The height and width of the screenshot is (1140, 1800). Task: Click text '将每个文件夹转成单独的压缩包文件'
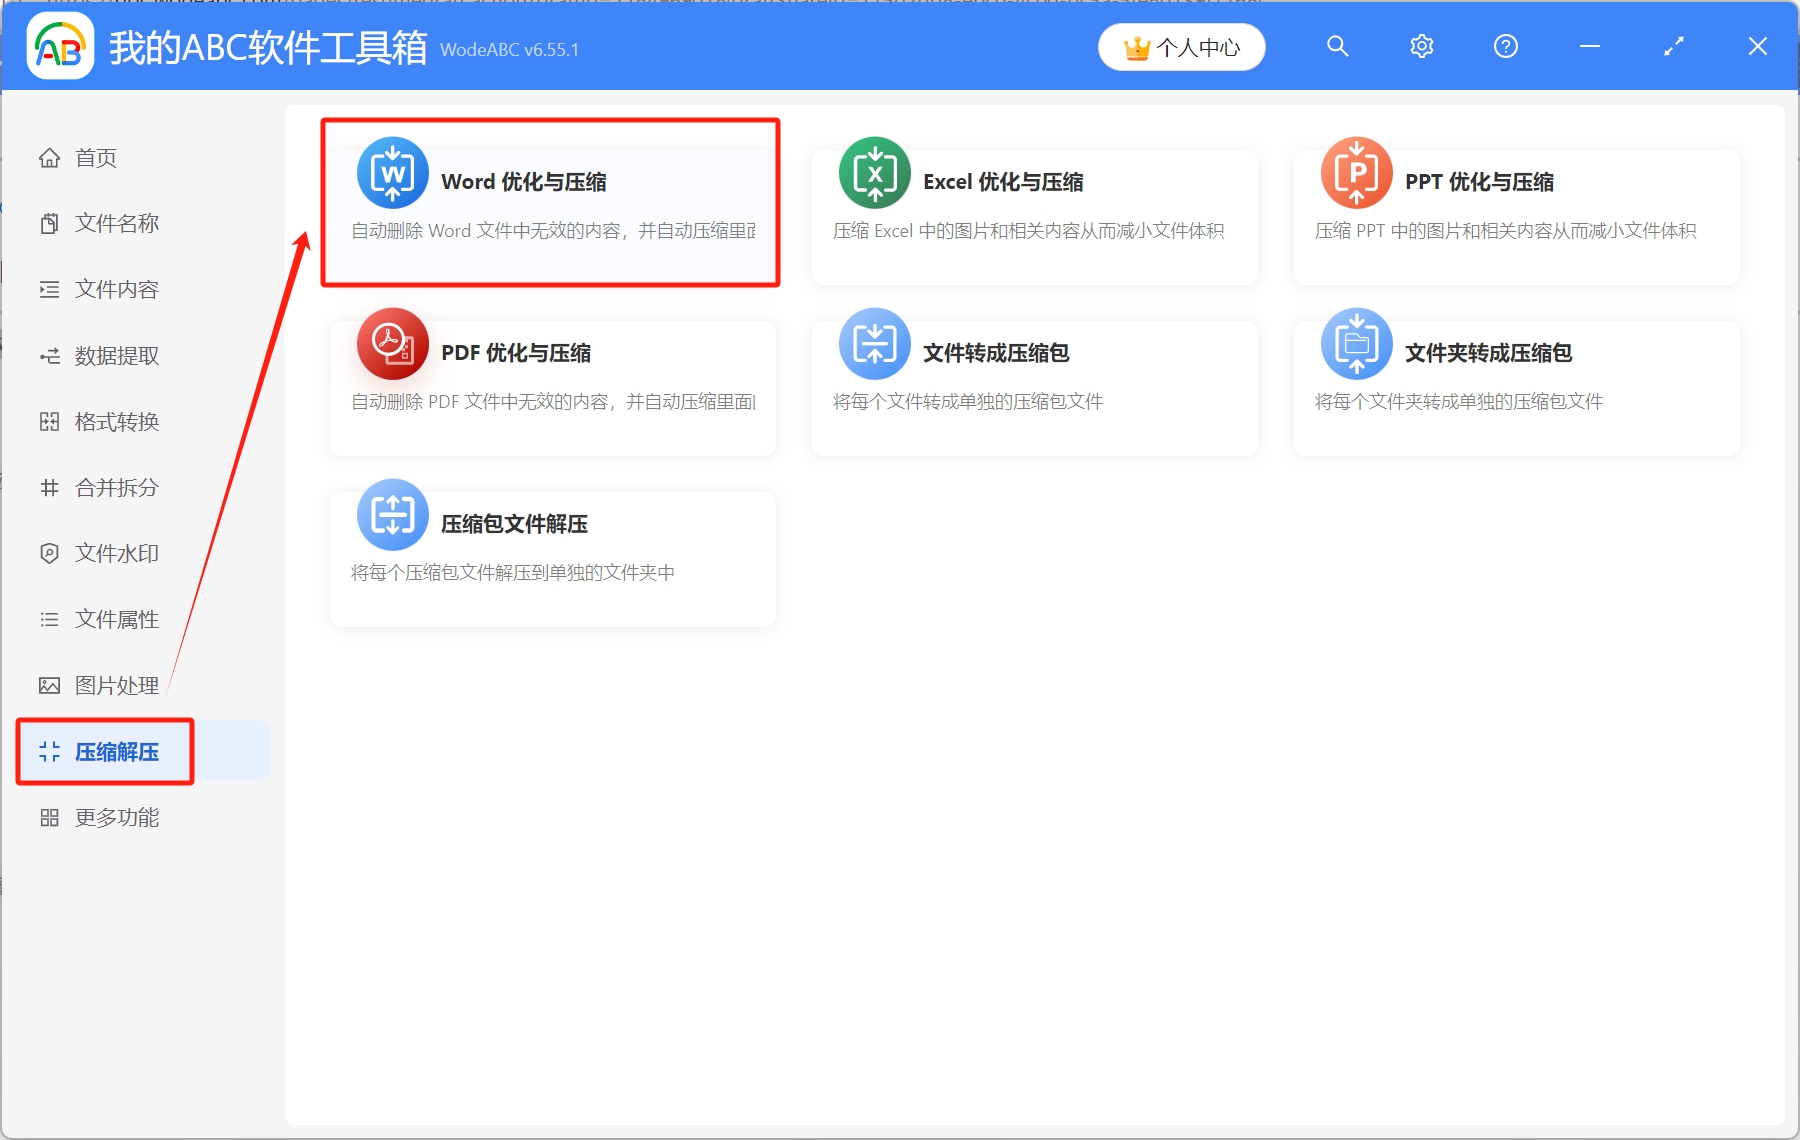pyautogui.click(x=1459, y=402)
